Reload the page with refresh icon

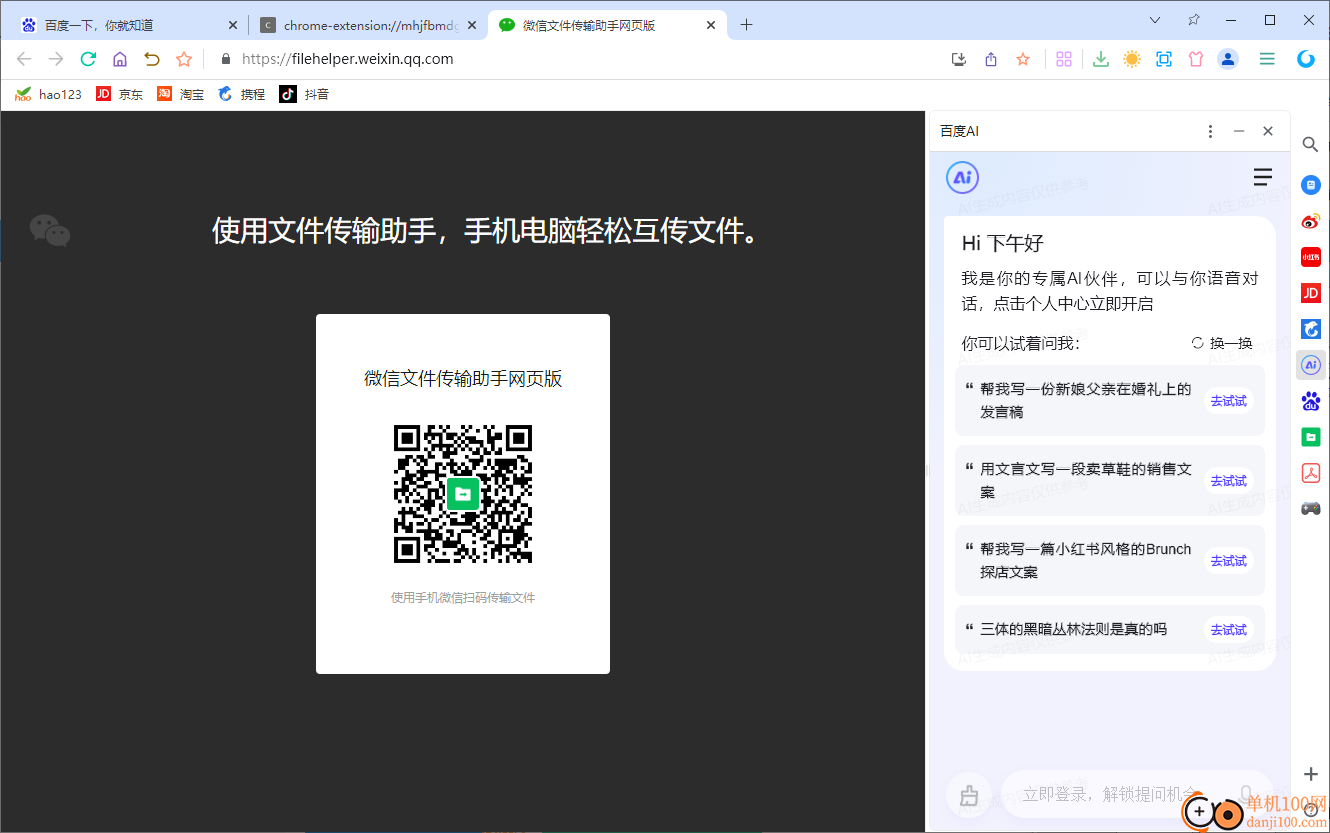tap(88, 59)
